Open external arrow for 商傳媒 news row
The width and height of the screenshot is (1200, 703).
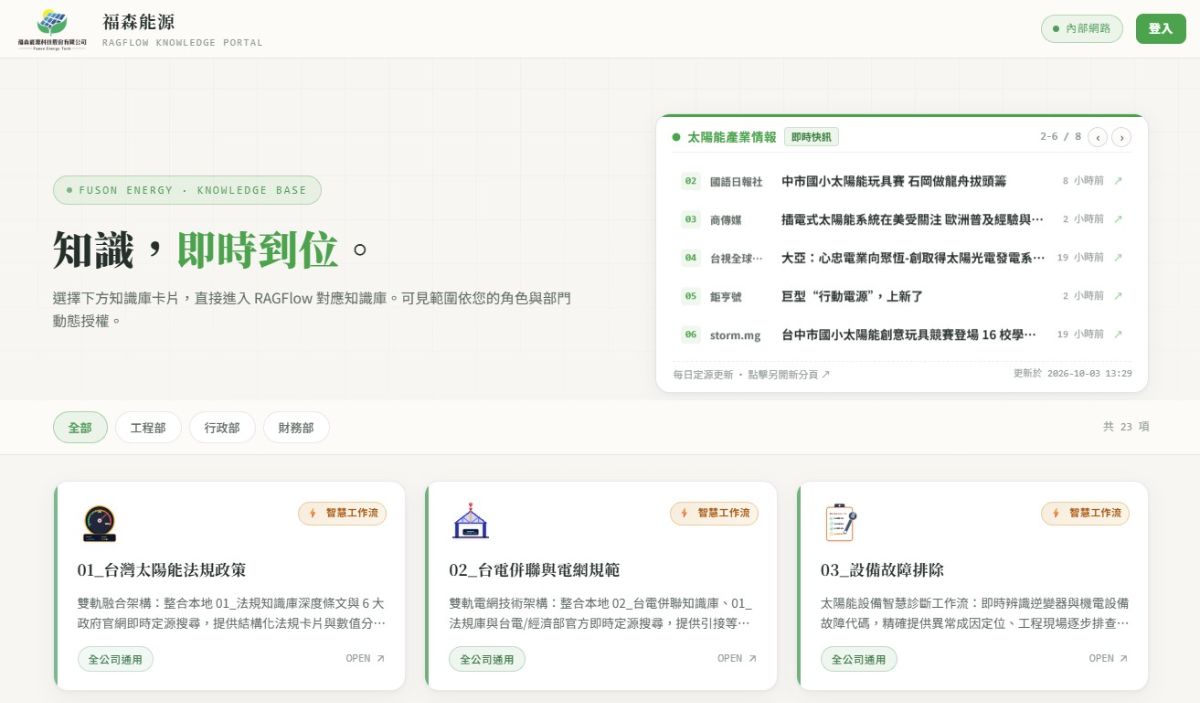(x=1118, y=219)
